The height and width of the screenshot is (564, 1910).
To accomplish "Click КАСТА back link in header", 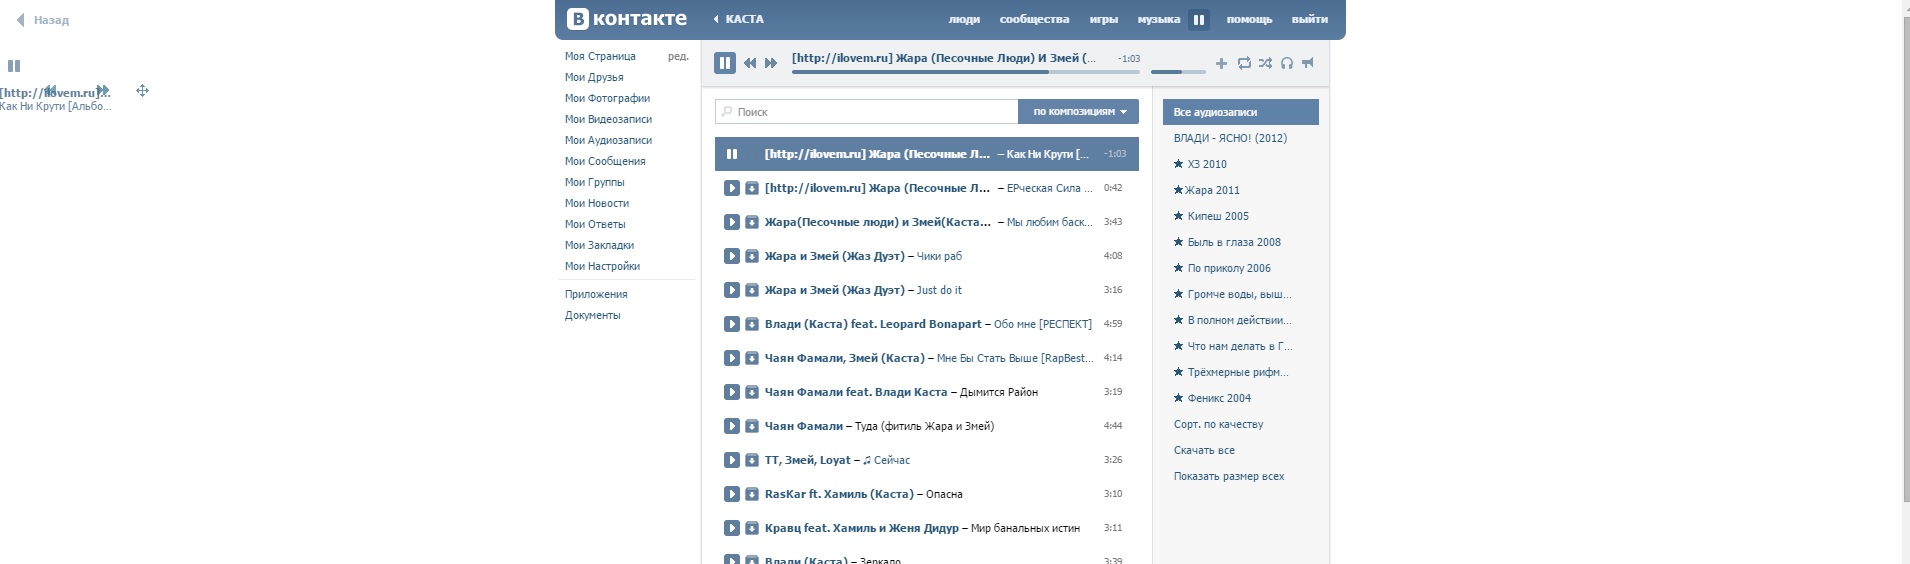I will point(739,19).
